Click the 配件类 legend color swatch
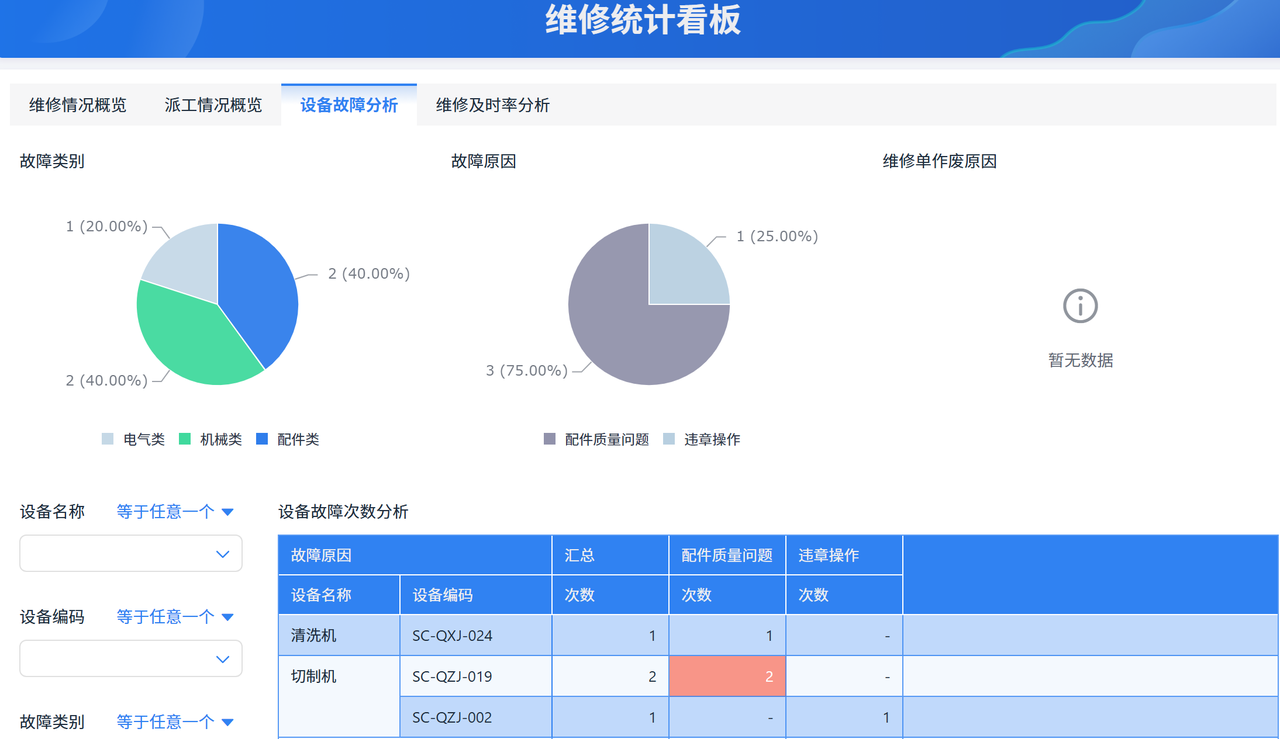This screenshot has height=739, width=1280. (262, 439)
